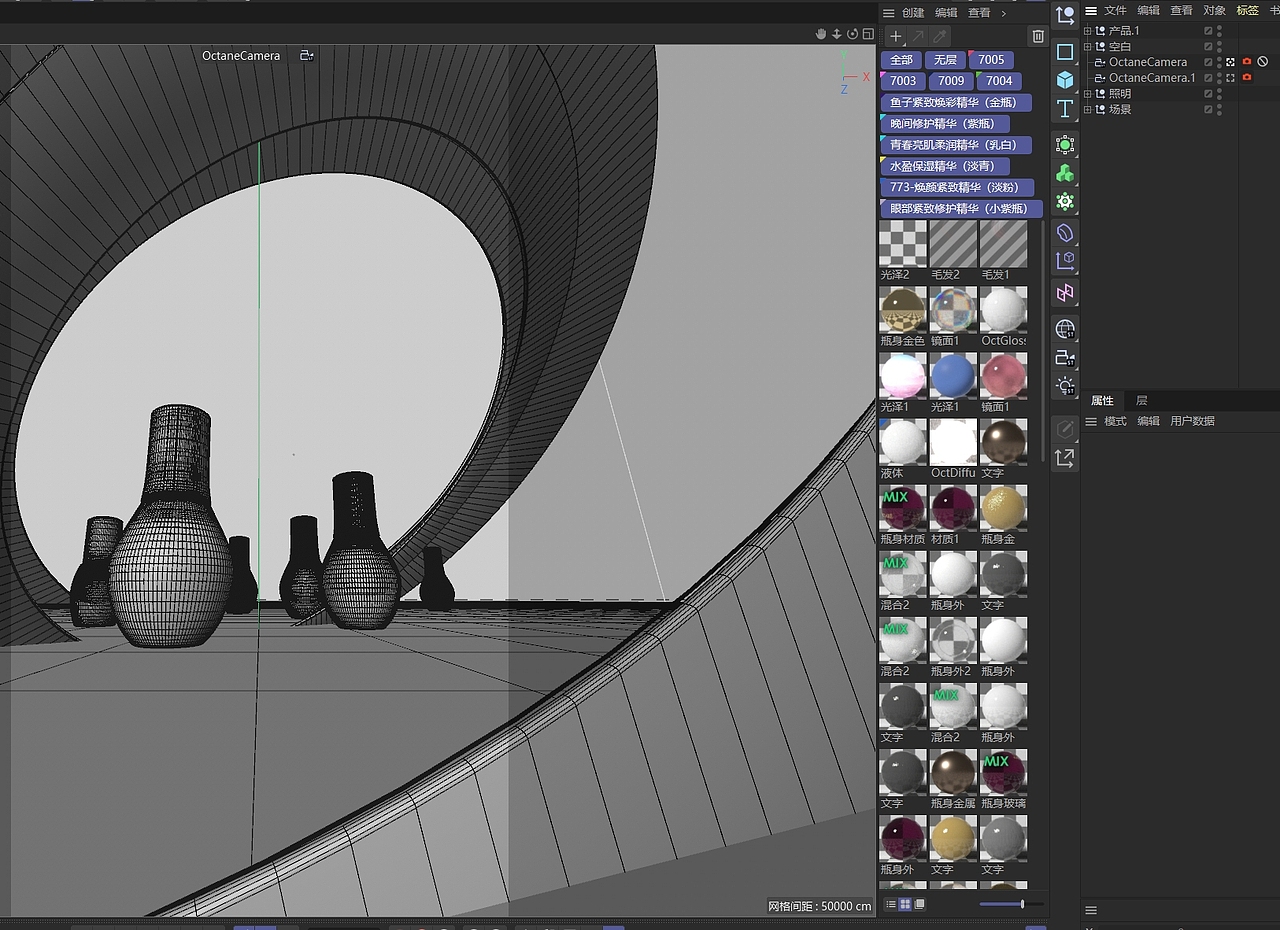Click the Field object tool

pos(1065,261)
